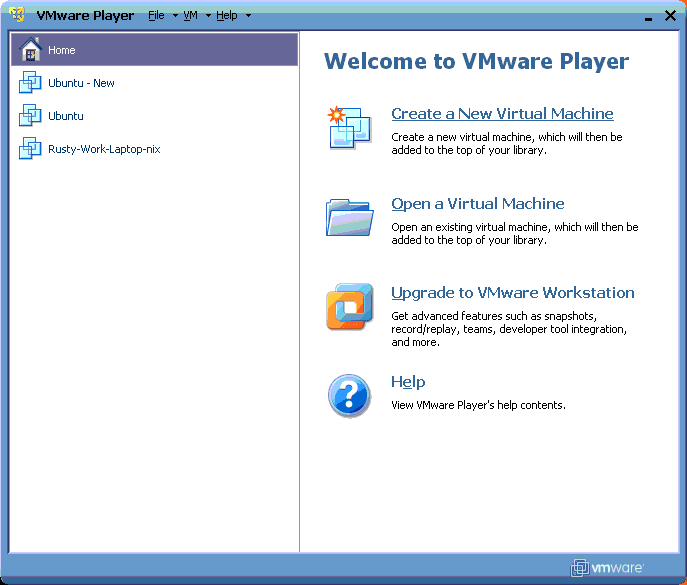687x585 pixels.
Task: Open the Help menu in the title bar
Action: click(x=227, y=15)
